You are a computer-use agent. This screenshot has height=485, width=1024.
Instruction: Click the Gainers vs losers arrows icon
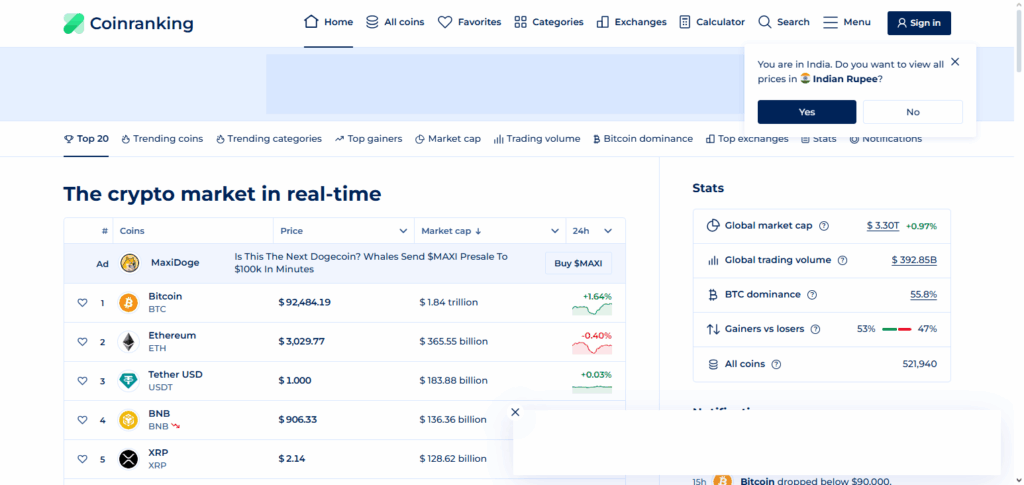click(712, 330)
